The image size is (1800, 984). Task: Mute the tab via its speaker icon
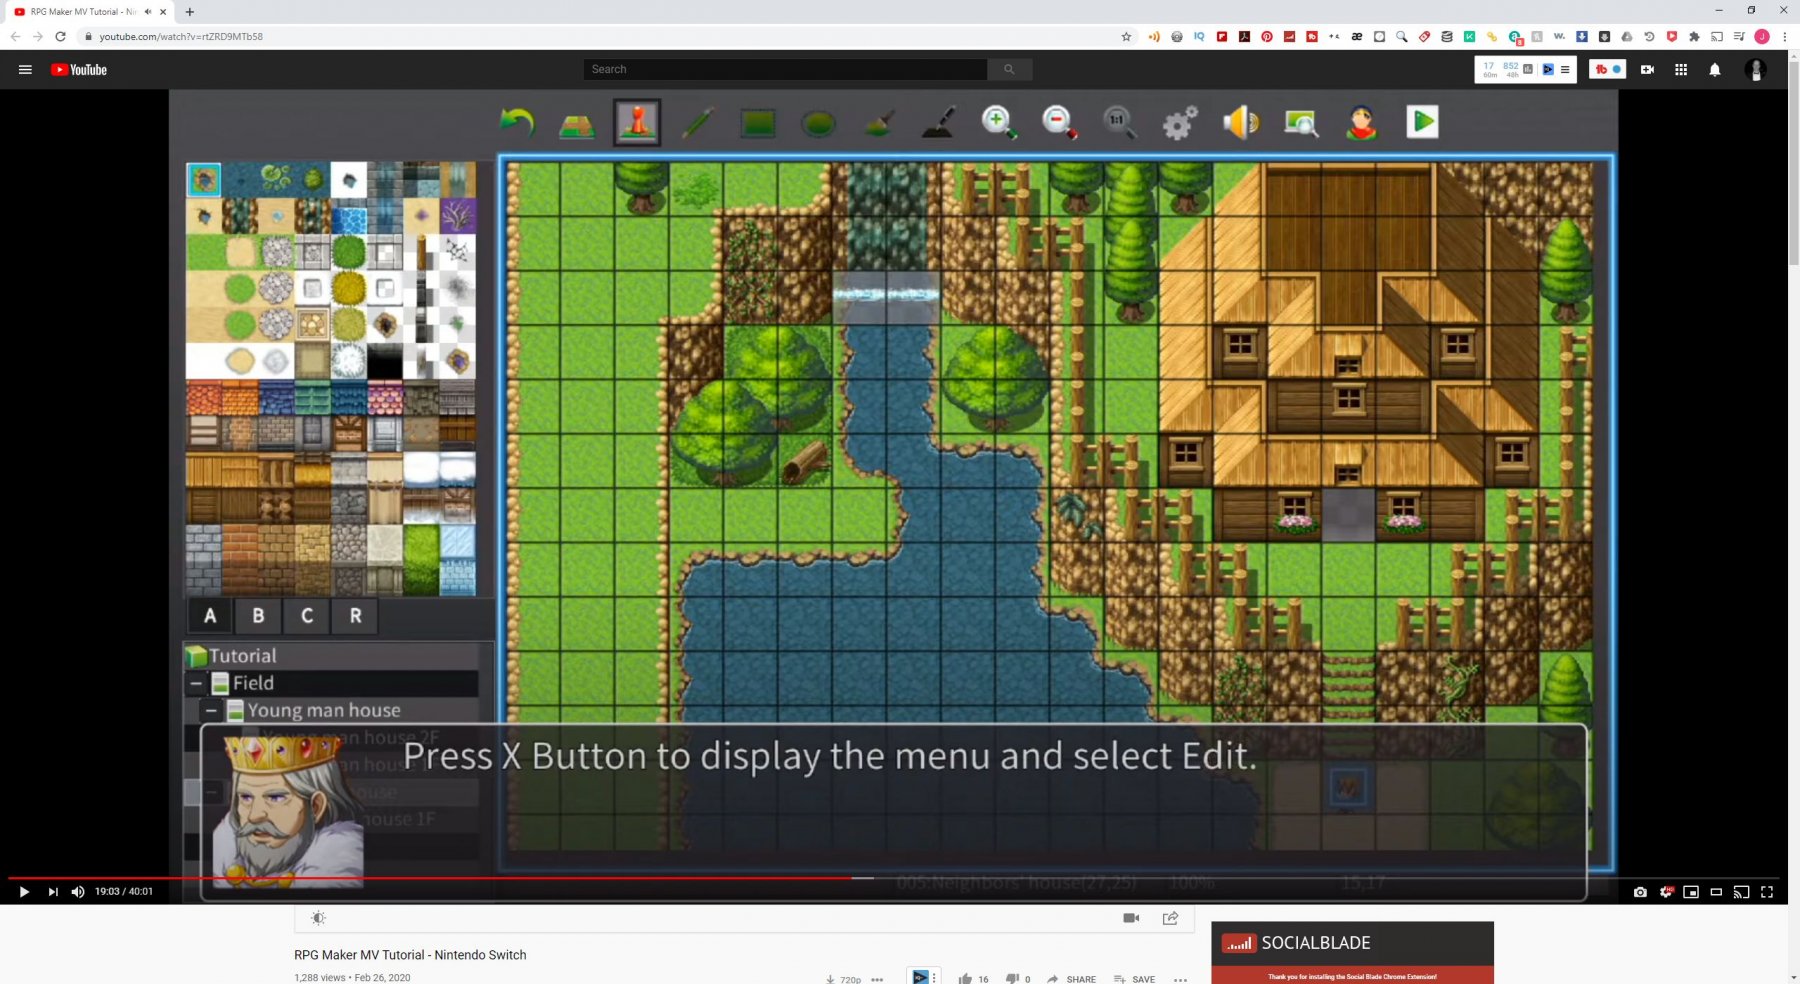pos(148,12)
